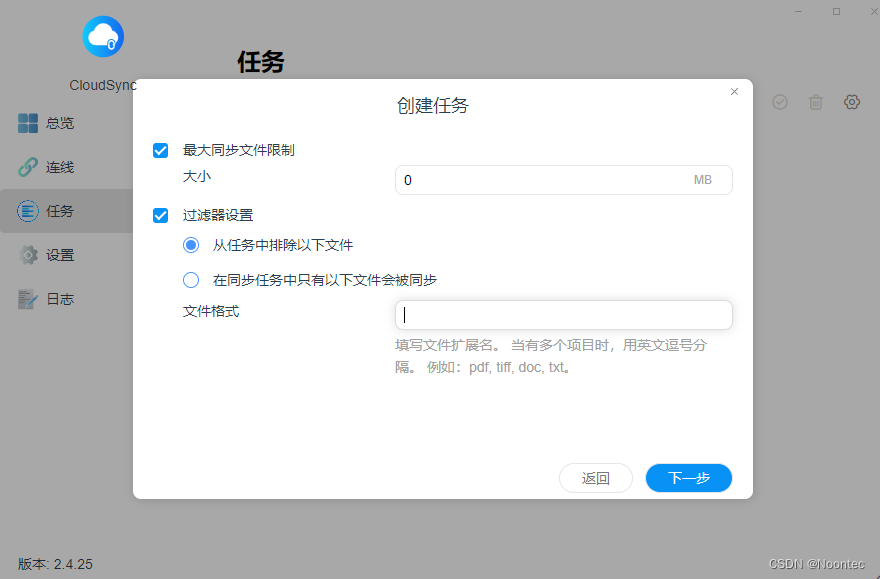Viewport: 880px width, 579px height.
Task: Open the 总览 overview section
Action: coord(46,123)
